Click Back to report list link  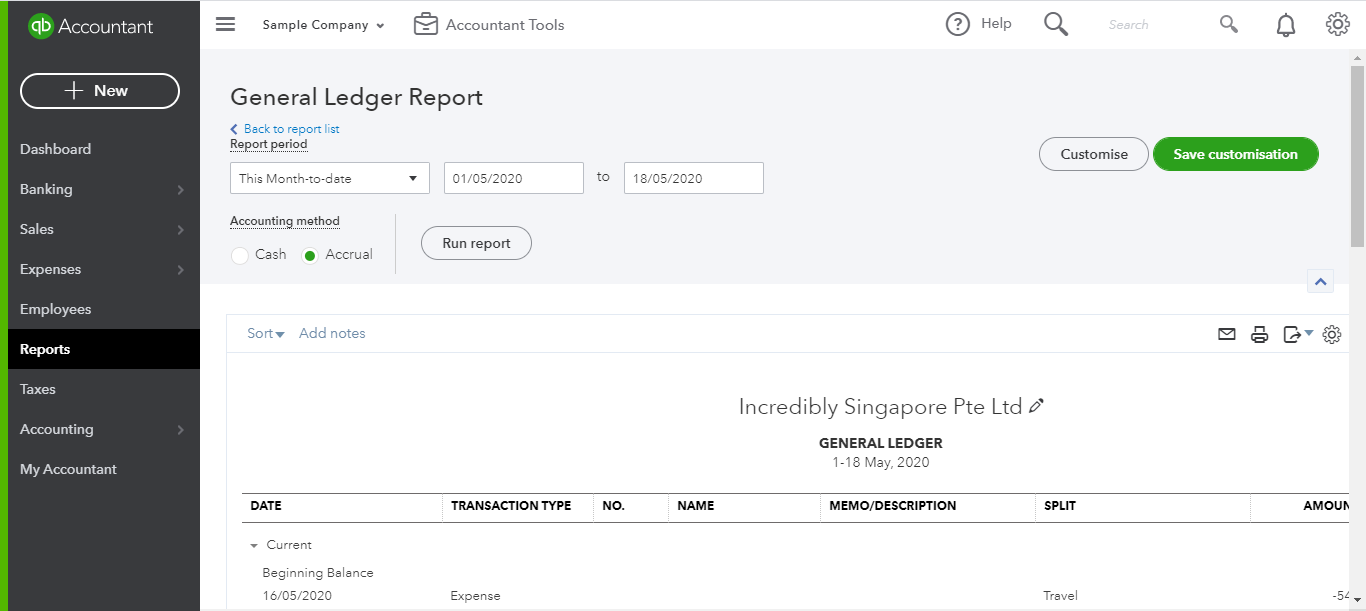point(285,129)
